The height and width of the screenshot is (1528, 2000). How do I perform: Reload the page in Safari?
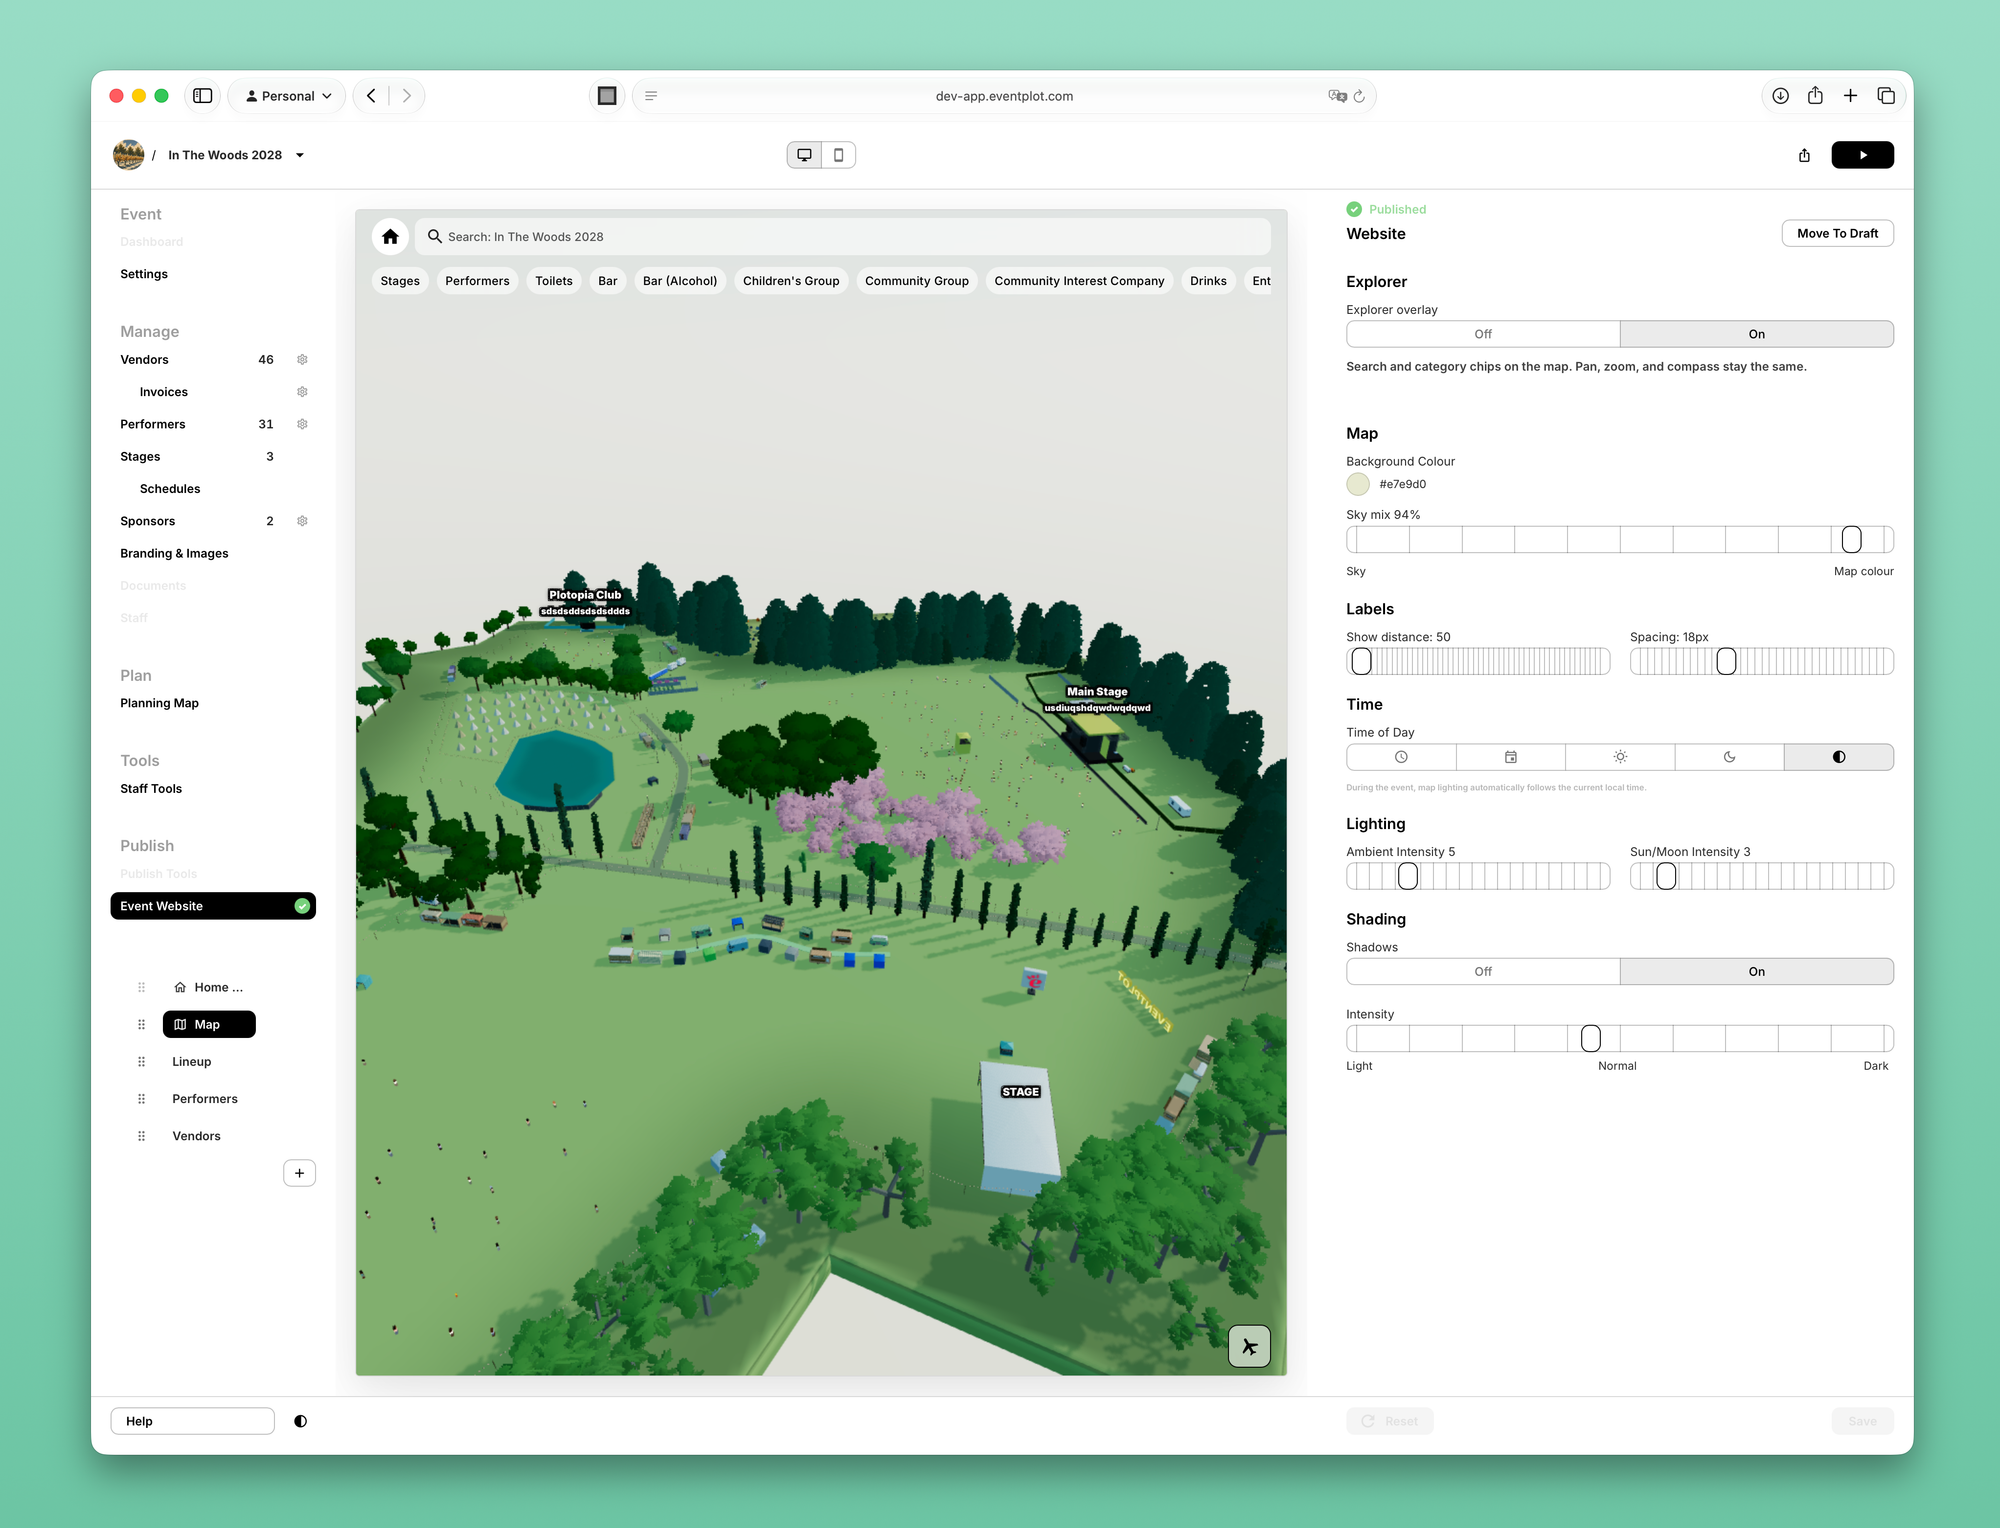[x=1359, y=96]
